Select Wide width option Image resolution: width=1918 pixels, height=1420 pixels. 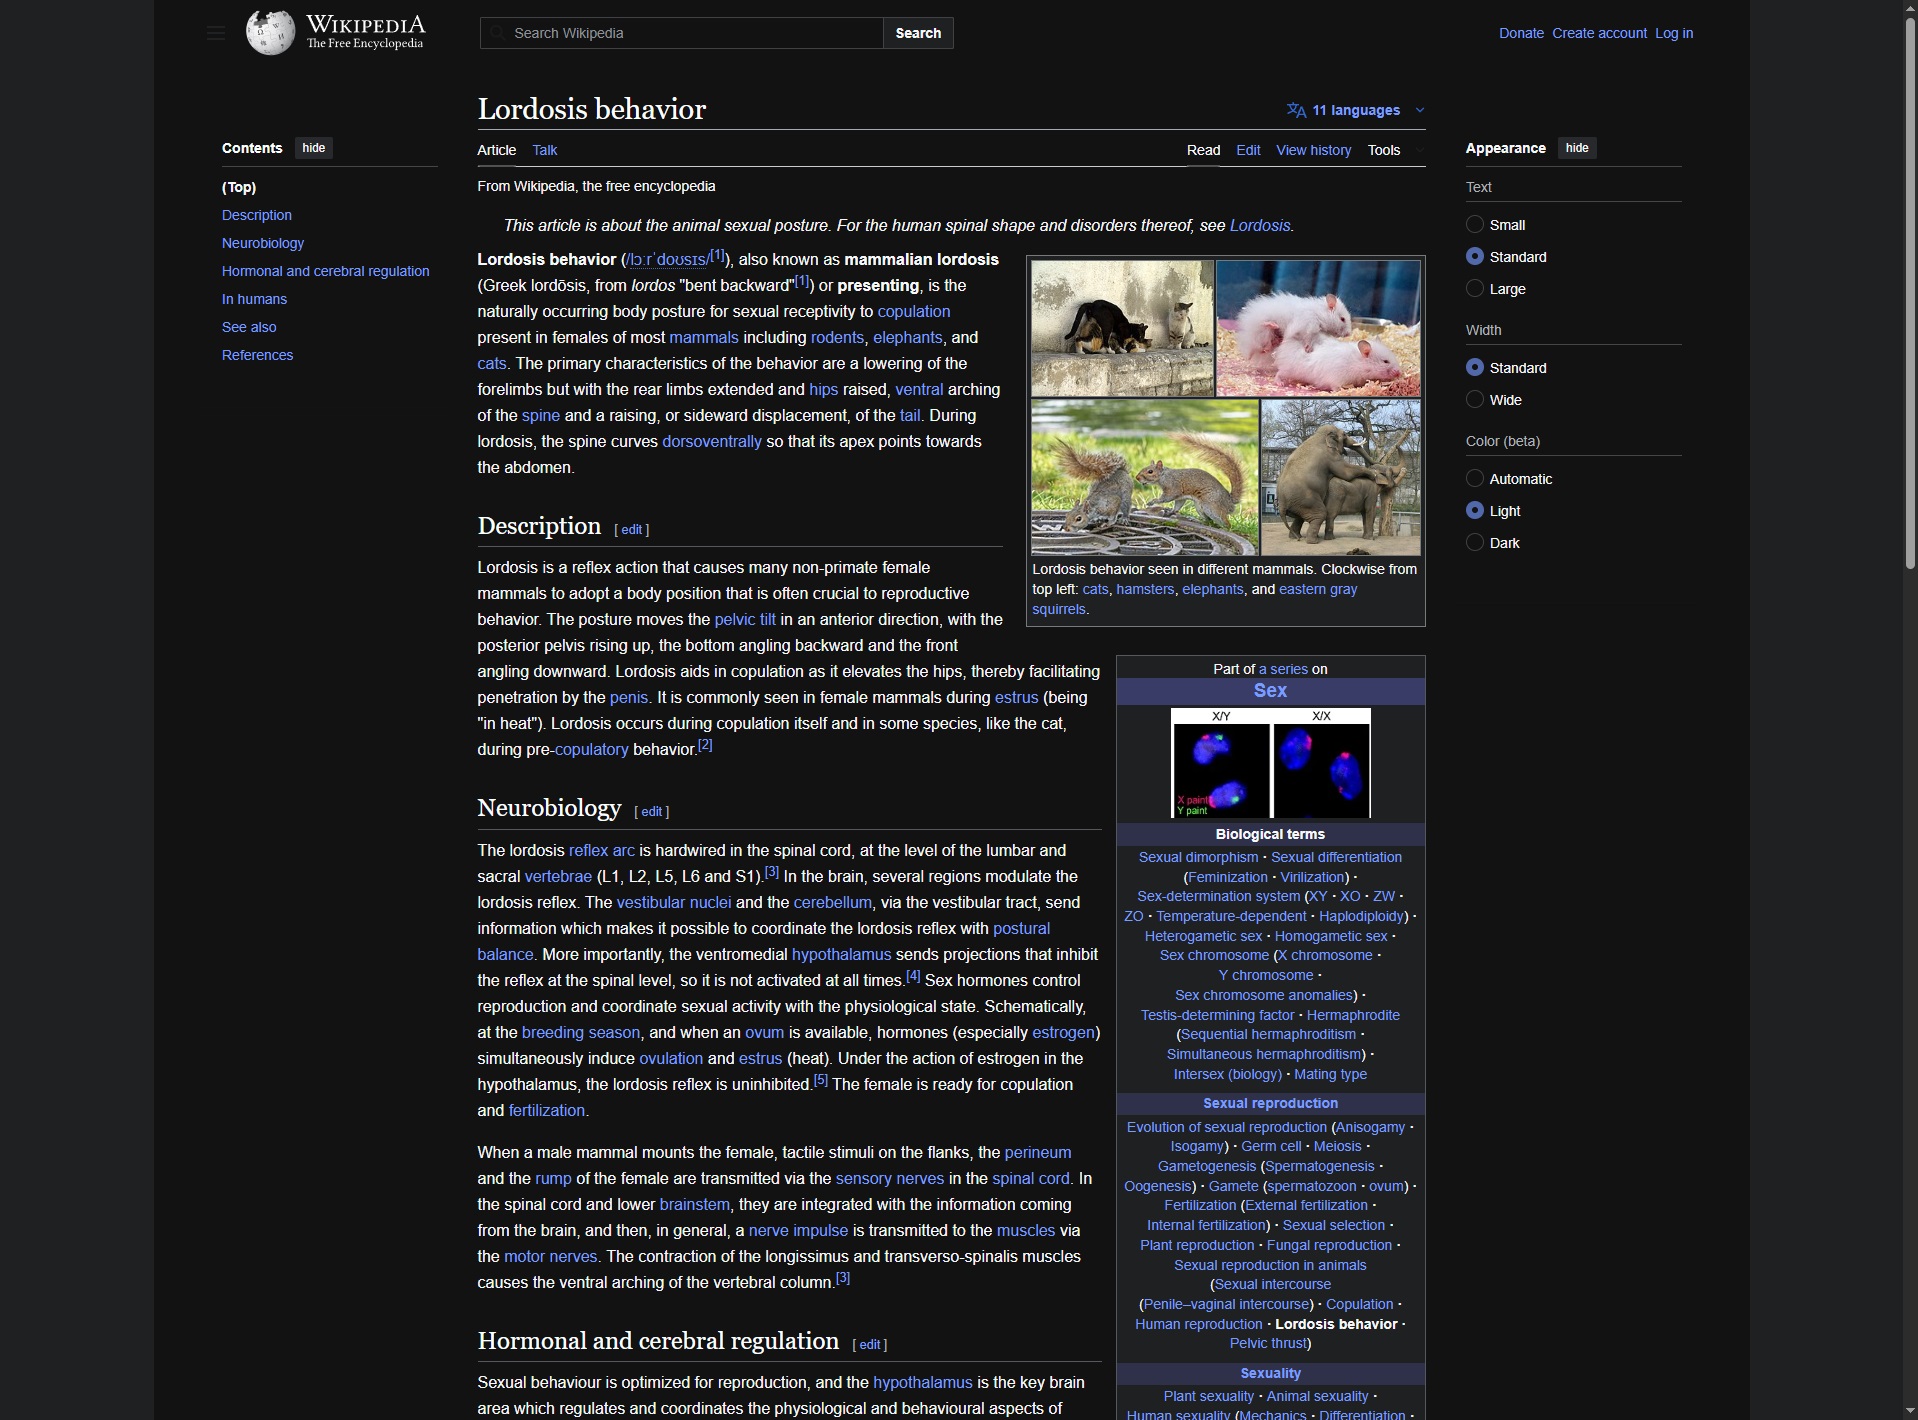1474,399
